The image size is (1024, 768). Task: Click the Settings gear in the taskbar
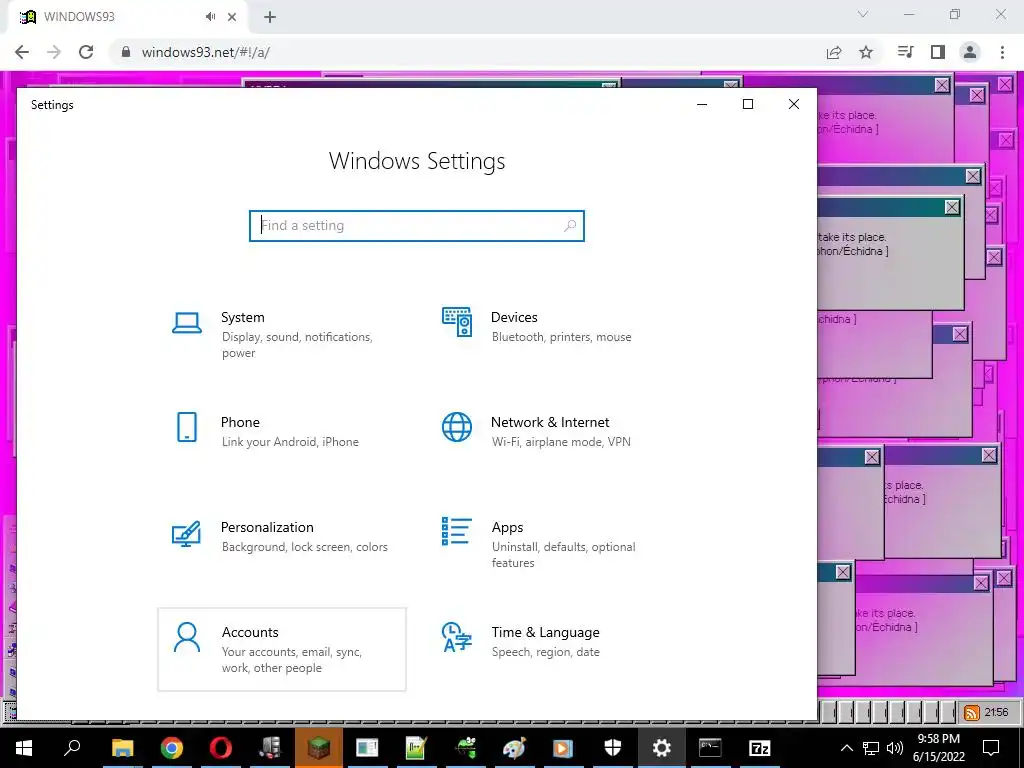[662, 748]
